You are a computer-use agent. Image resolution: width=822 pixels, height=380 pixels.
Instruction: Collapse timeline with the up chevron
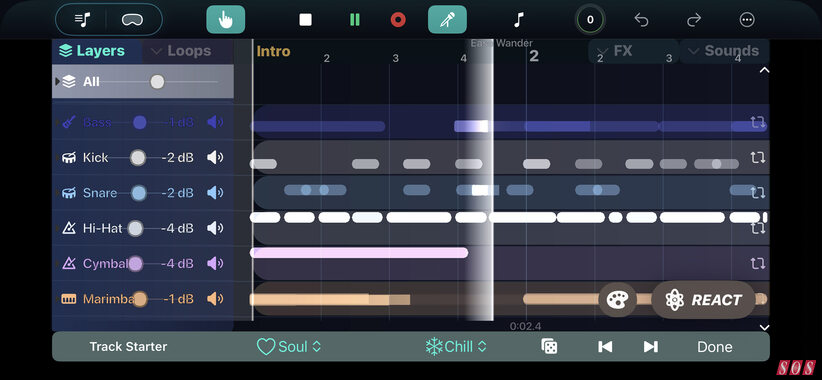(764, 70)
